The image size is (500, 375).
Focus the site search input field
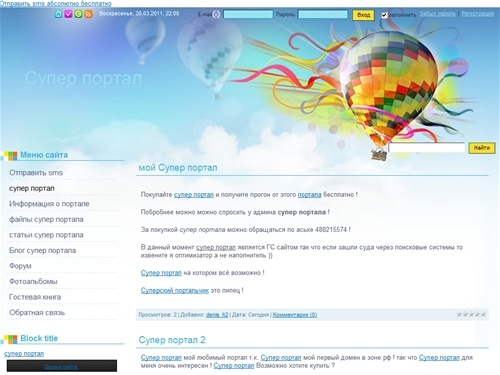[427, 148]
